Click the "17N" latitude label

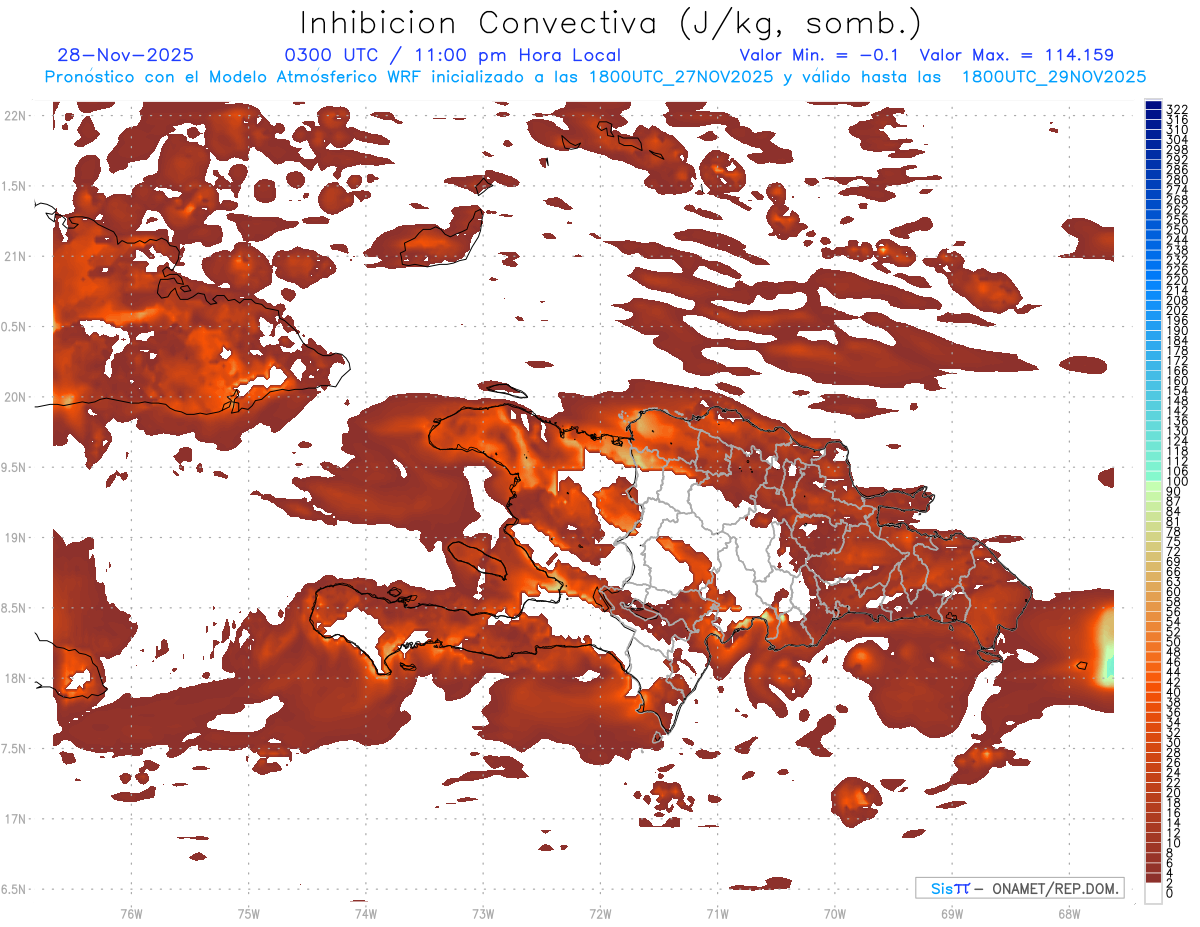coord(15,819)
